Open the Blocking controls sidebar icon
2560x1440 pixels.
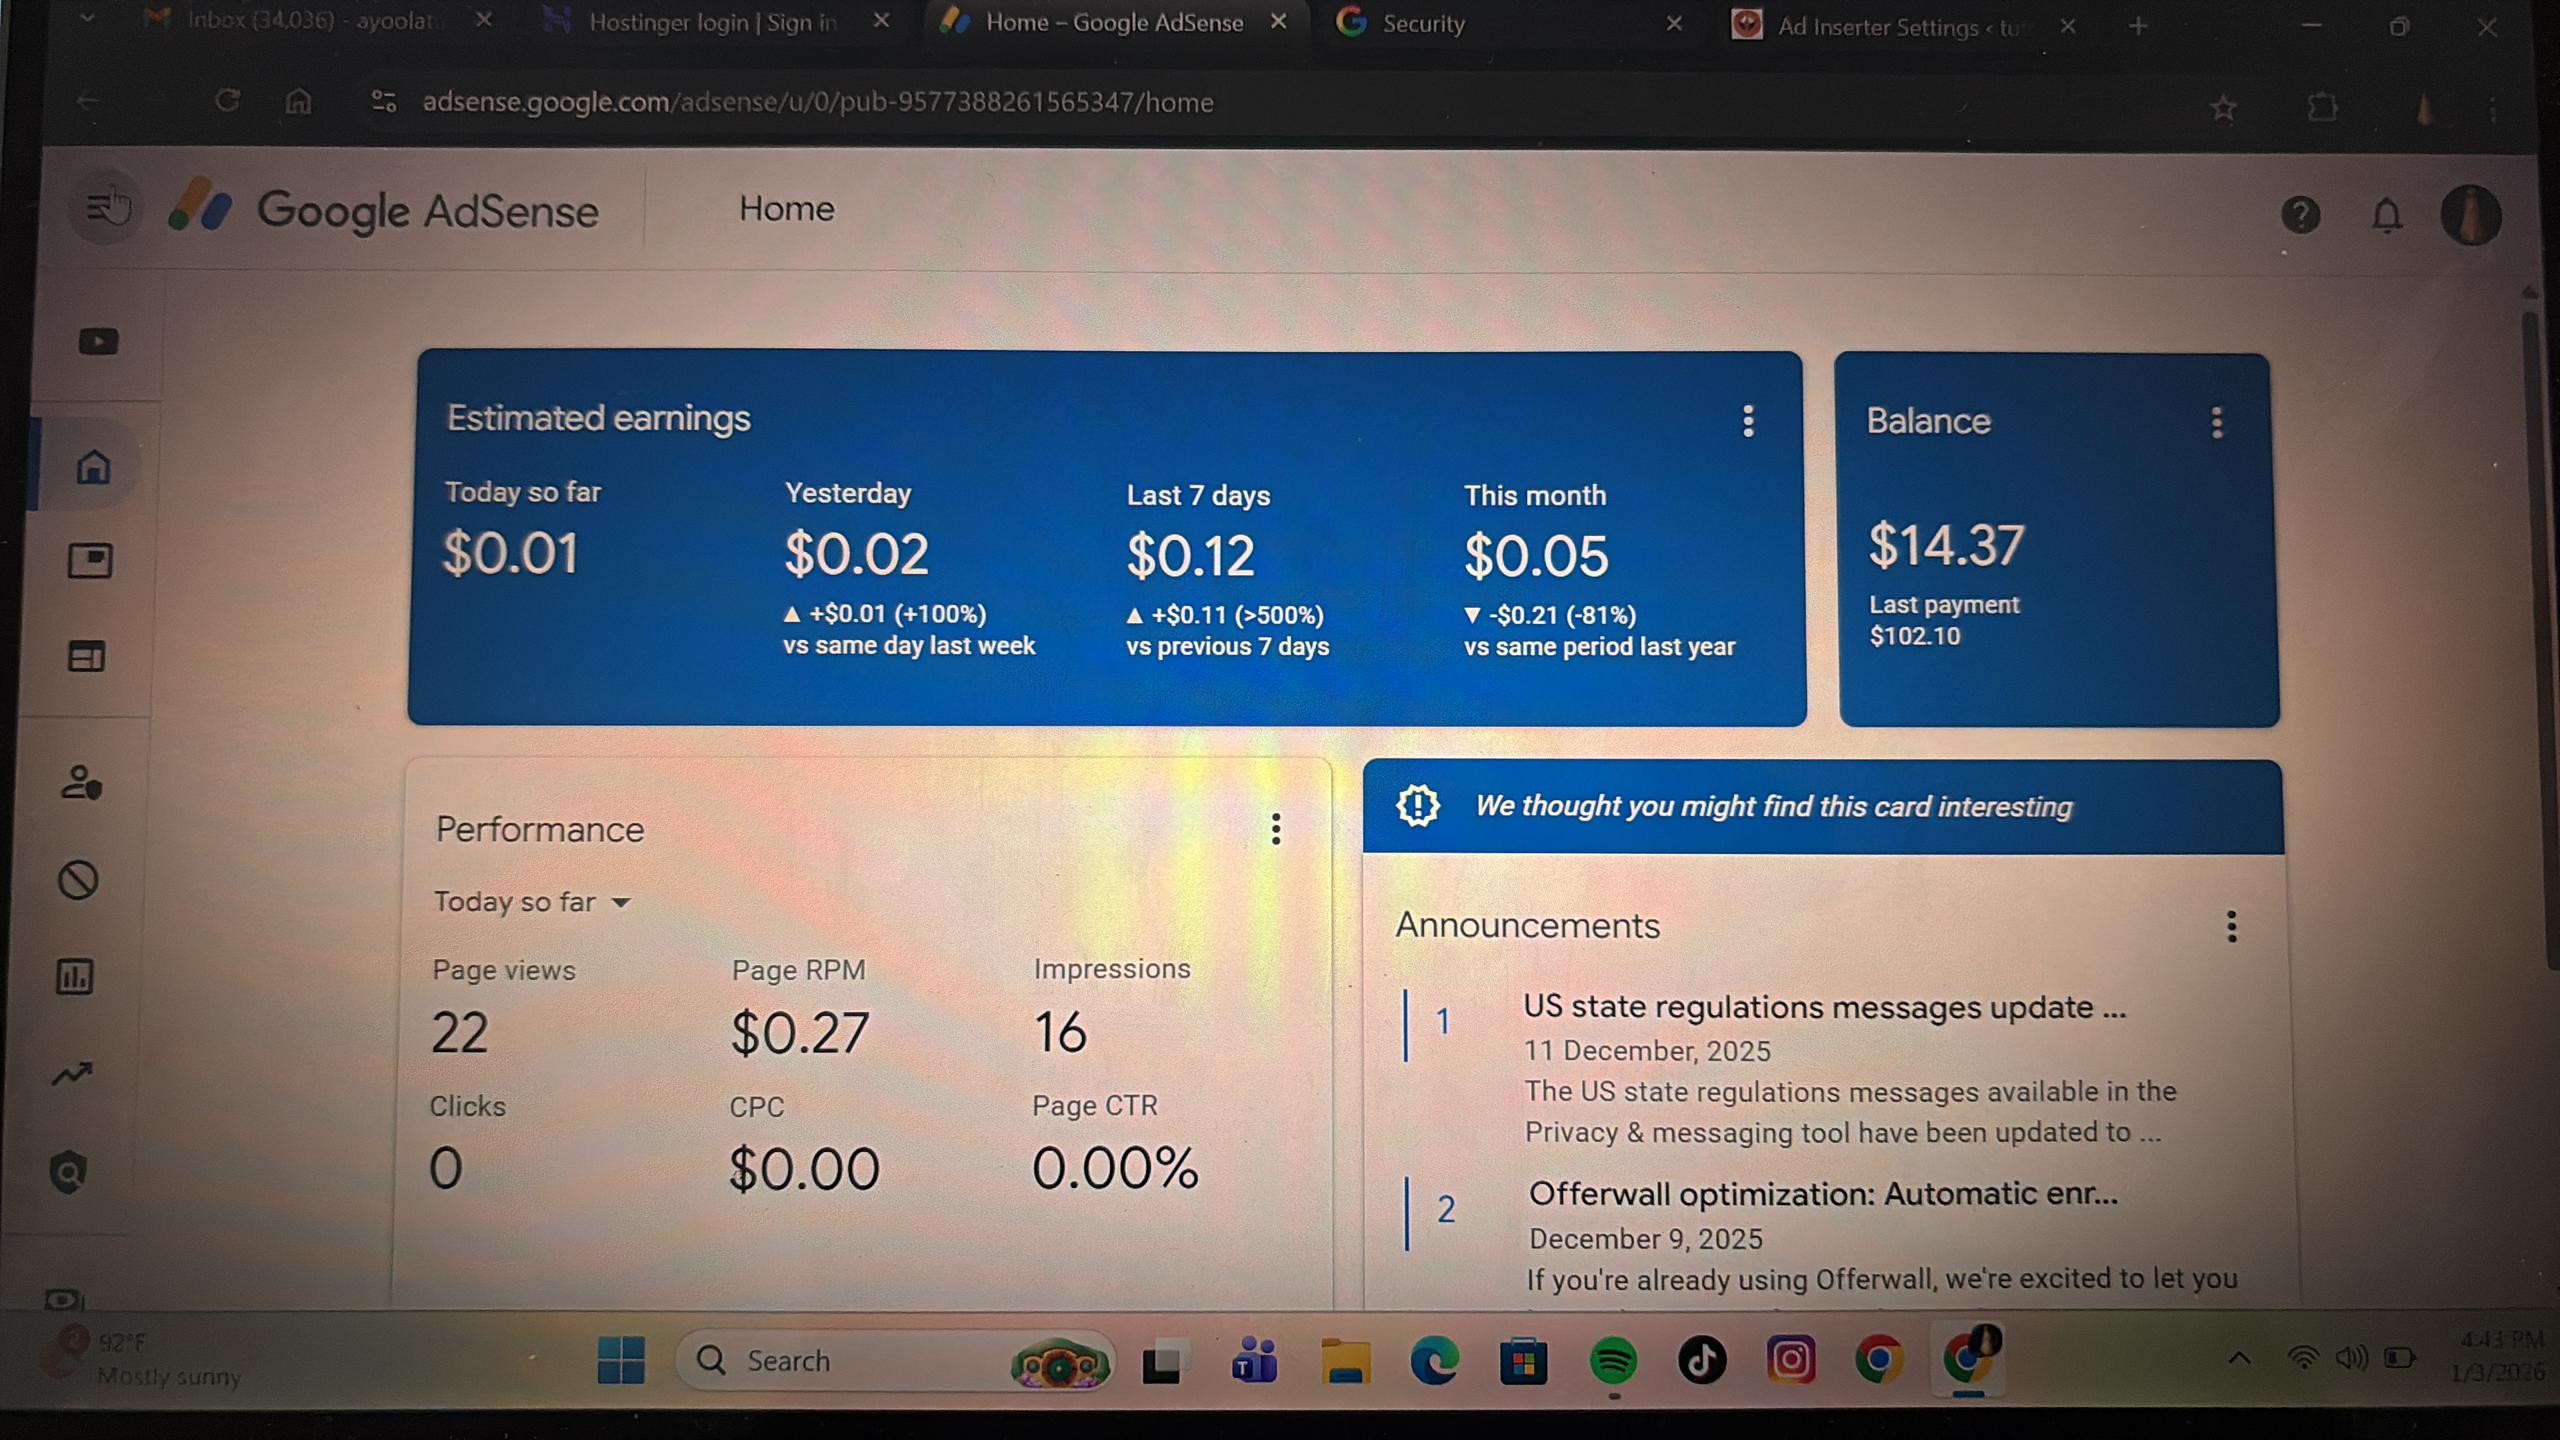[78, 880]
